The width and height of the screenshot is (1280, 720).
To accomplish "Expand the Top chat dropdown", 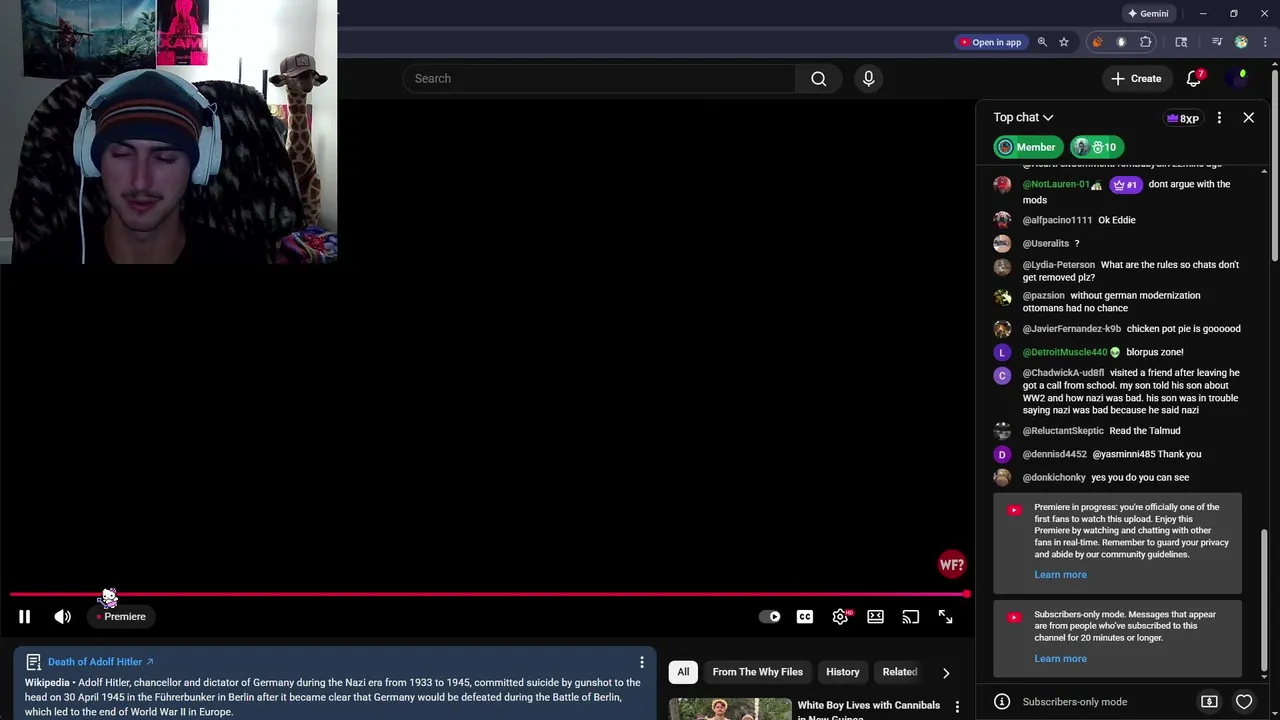I will (1023, 118).
